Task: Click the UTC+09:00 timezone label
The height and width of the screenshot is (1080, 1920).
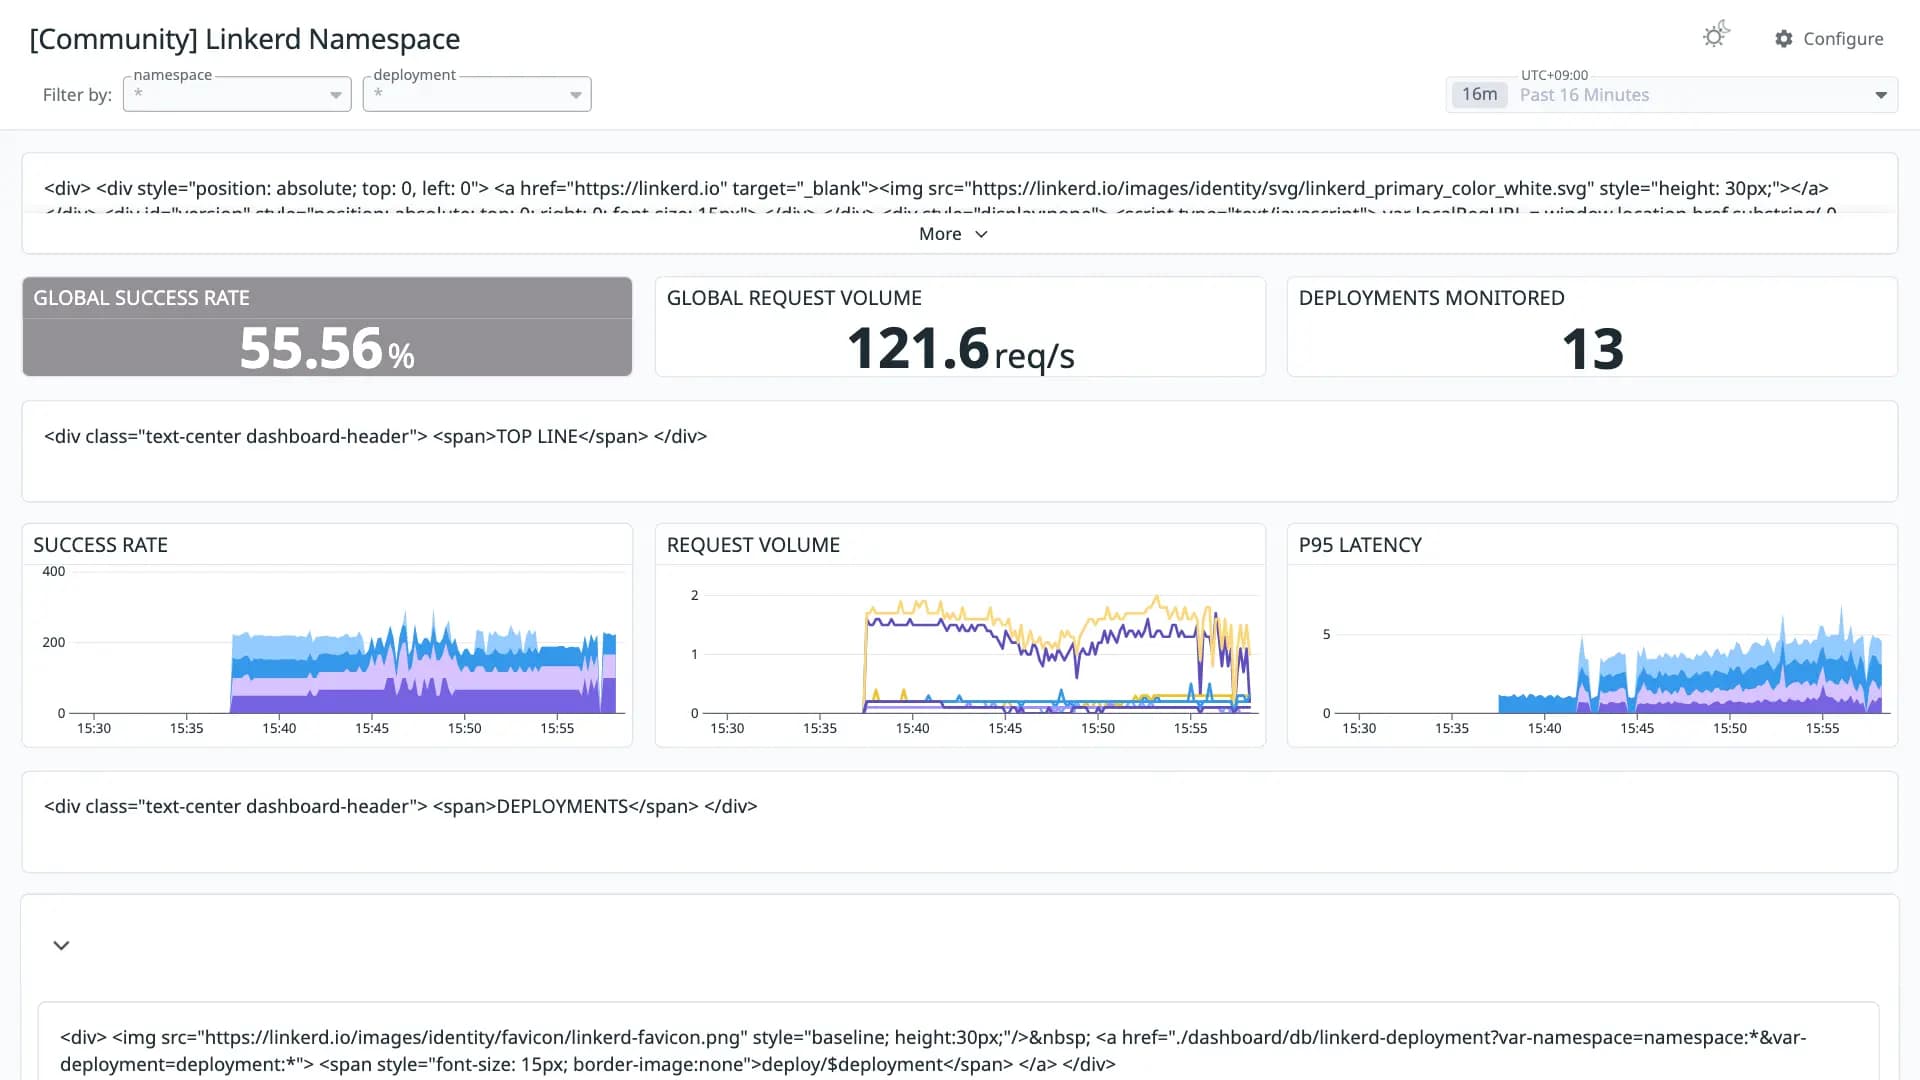Action: tap(1554, 75)
